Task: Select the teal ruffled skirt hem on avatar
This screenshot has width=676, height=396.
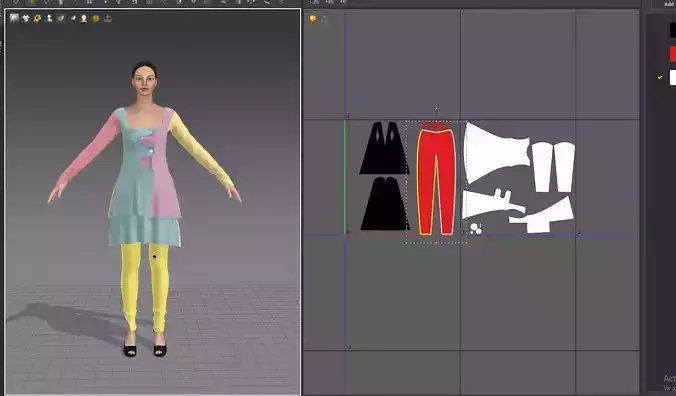Action: pyautogui.click(x=144, y=231)
